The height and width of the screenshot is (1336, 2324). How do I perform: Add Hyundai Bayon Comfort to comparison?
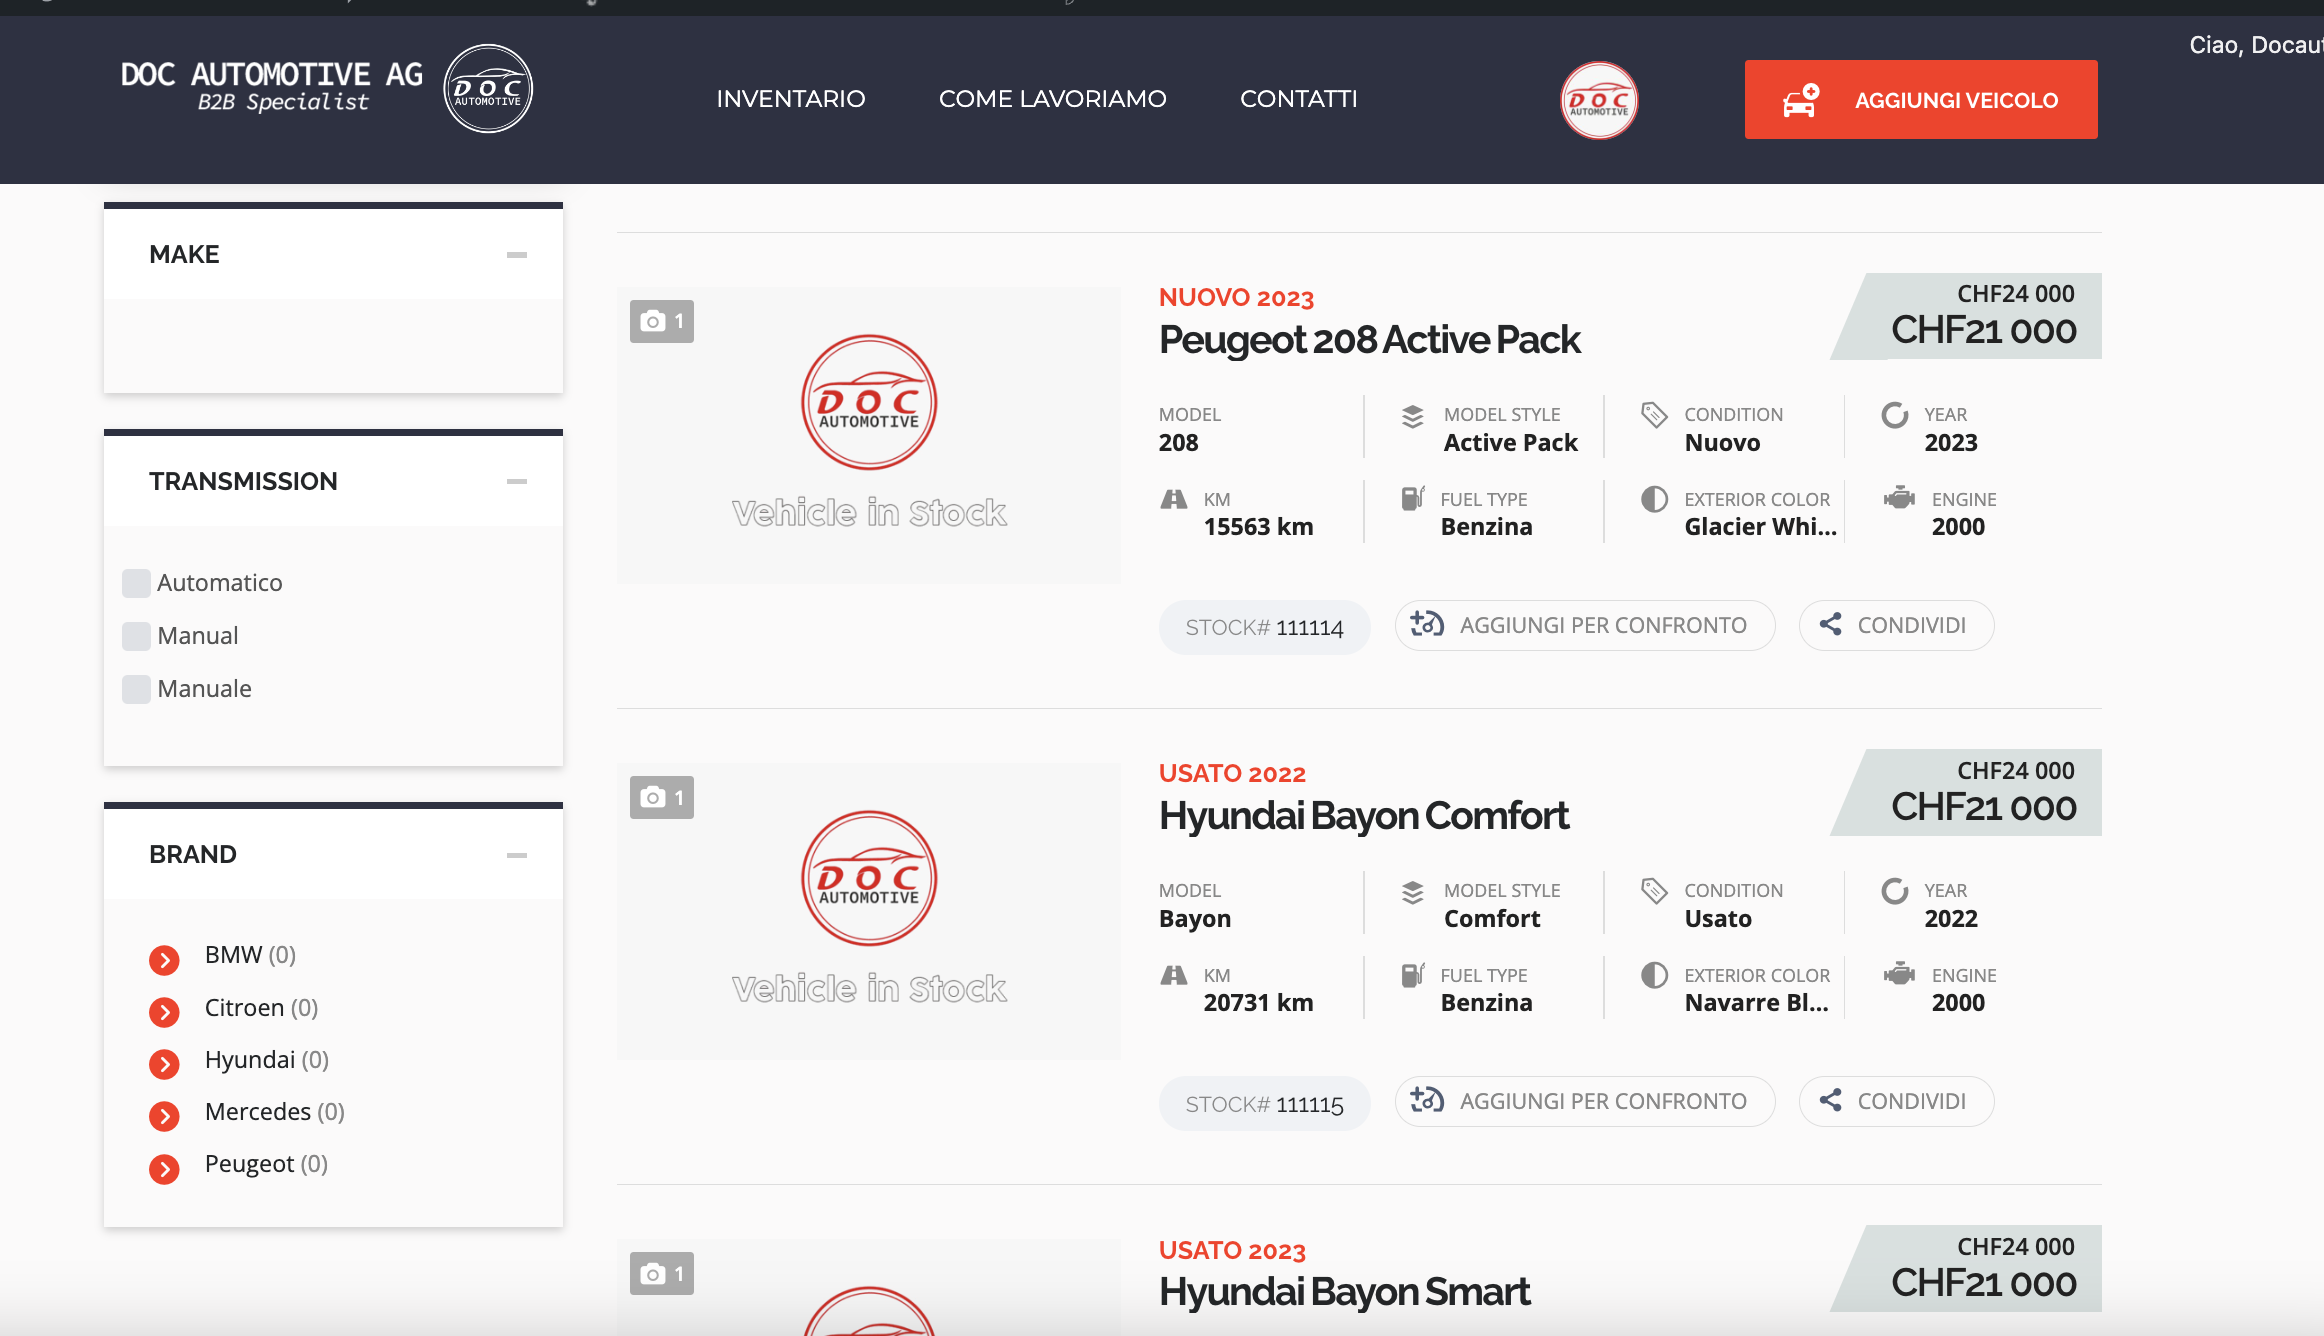tap(1584, 1102)
